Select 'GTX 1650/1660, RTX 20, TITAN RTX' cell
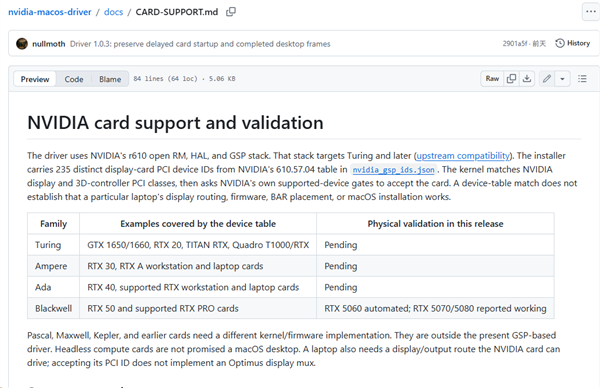This screenshot has width=600, height=388. [x=198, y=245]
